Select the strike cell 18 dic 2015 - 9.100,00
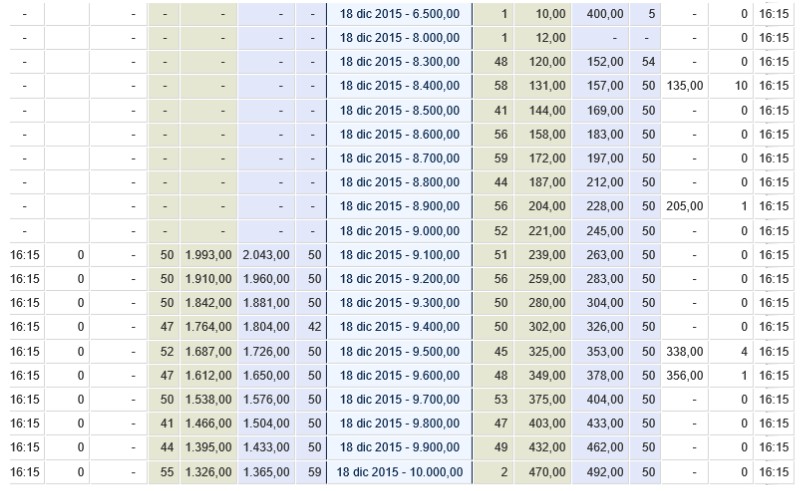The image size is (800, 491). click(x=399, y=255)
